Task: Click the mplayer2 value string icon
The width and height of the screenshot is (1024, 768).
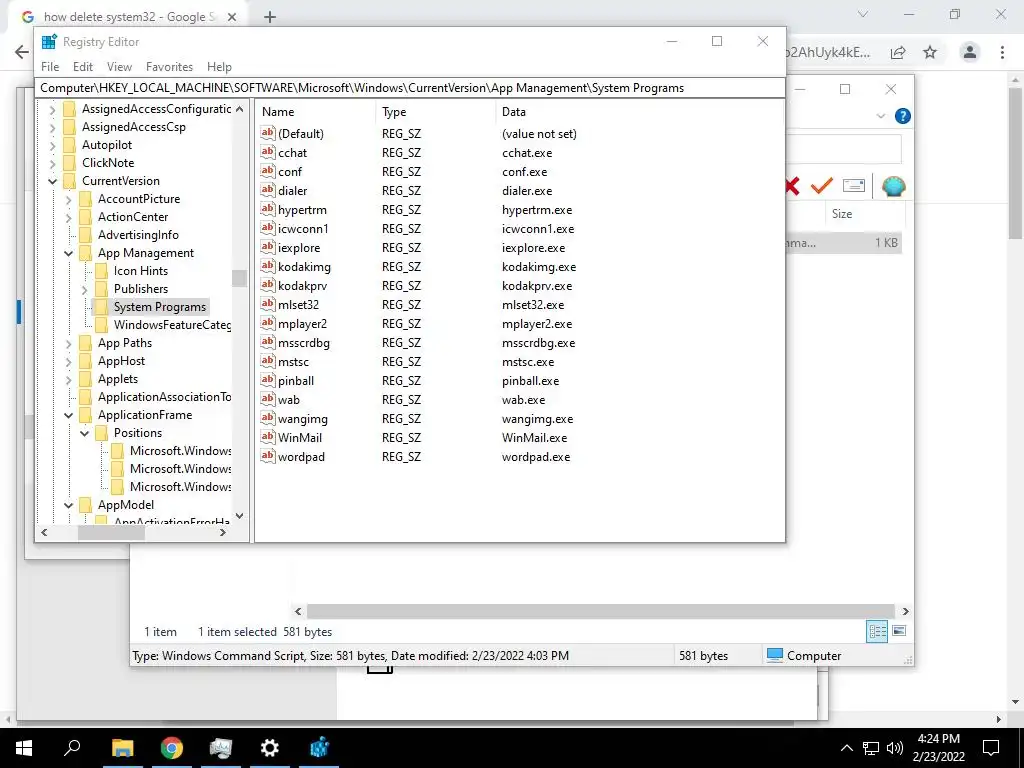Action: [x=268, y=323]
